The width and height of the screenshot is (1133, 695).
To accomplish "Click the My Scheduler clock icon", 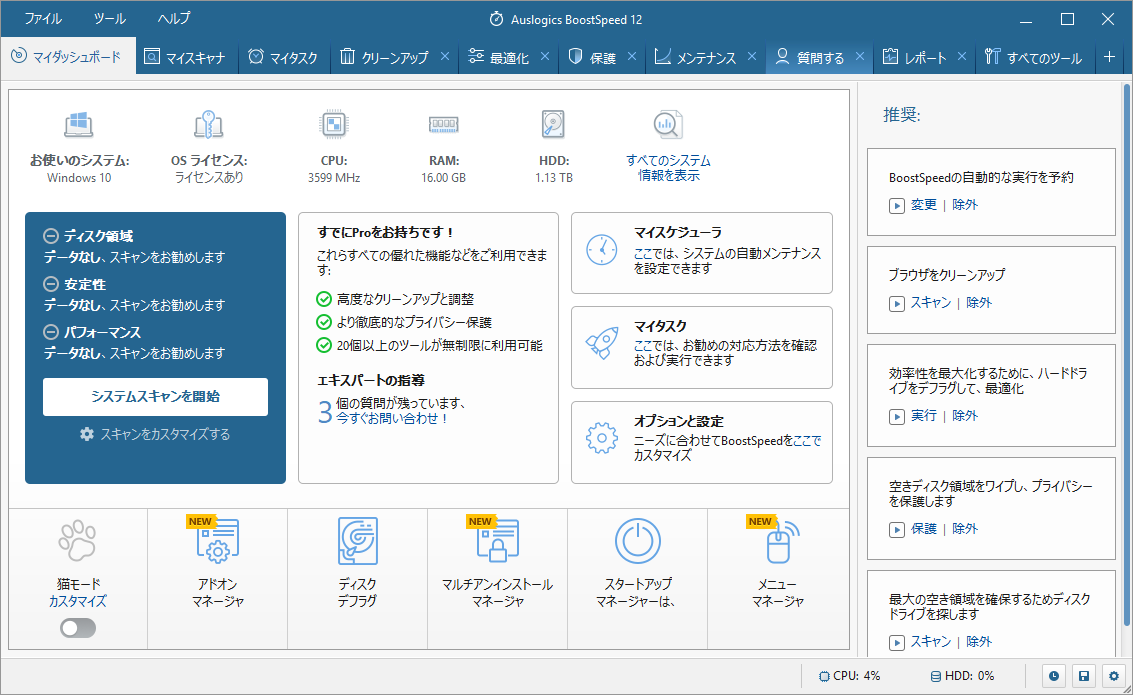I will pyautogui.click(x=602, y=250).
